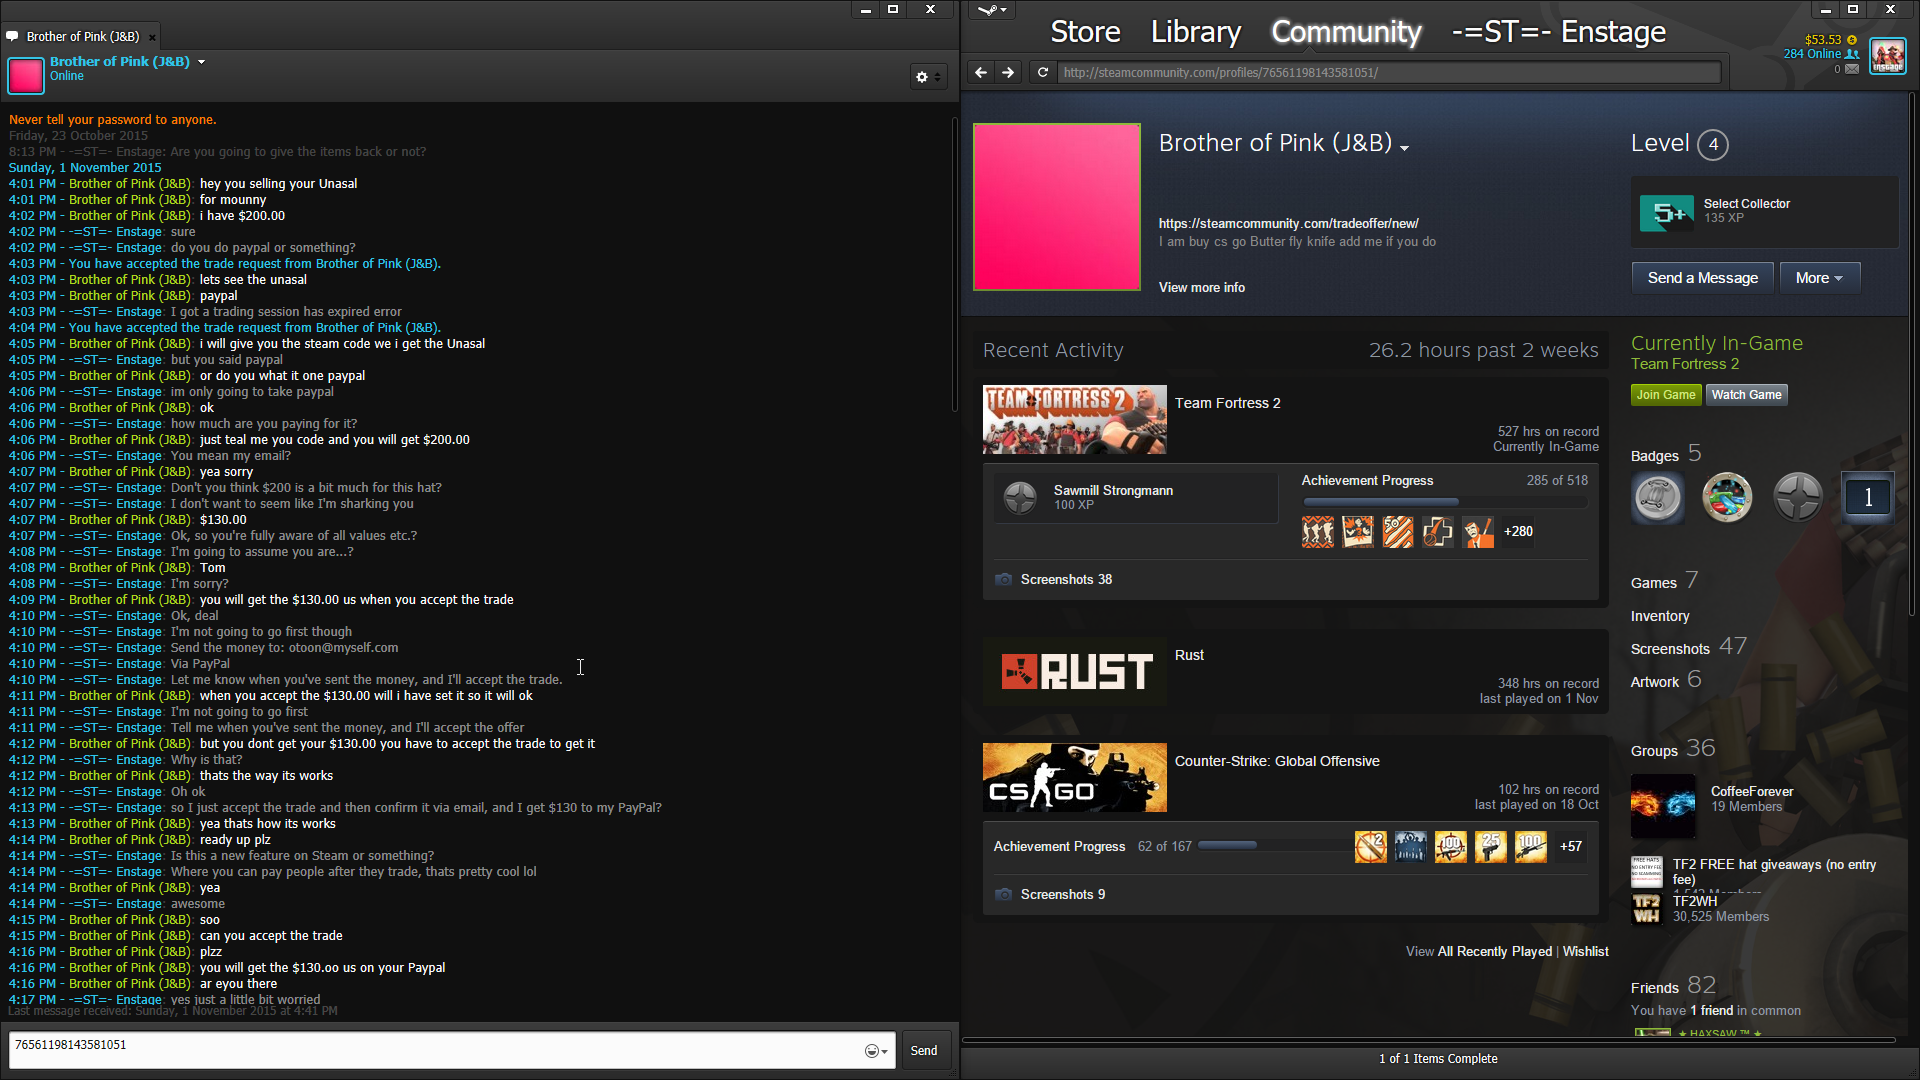Click the TF2 achievement progress bar
The width and height of the screenshot is (1920, 1080).
1444,502
